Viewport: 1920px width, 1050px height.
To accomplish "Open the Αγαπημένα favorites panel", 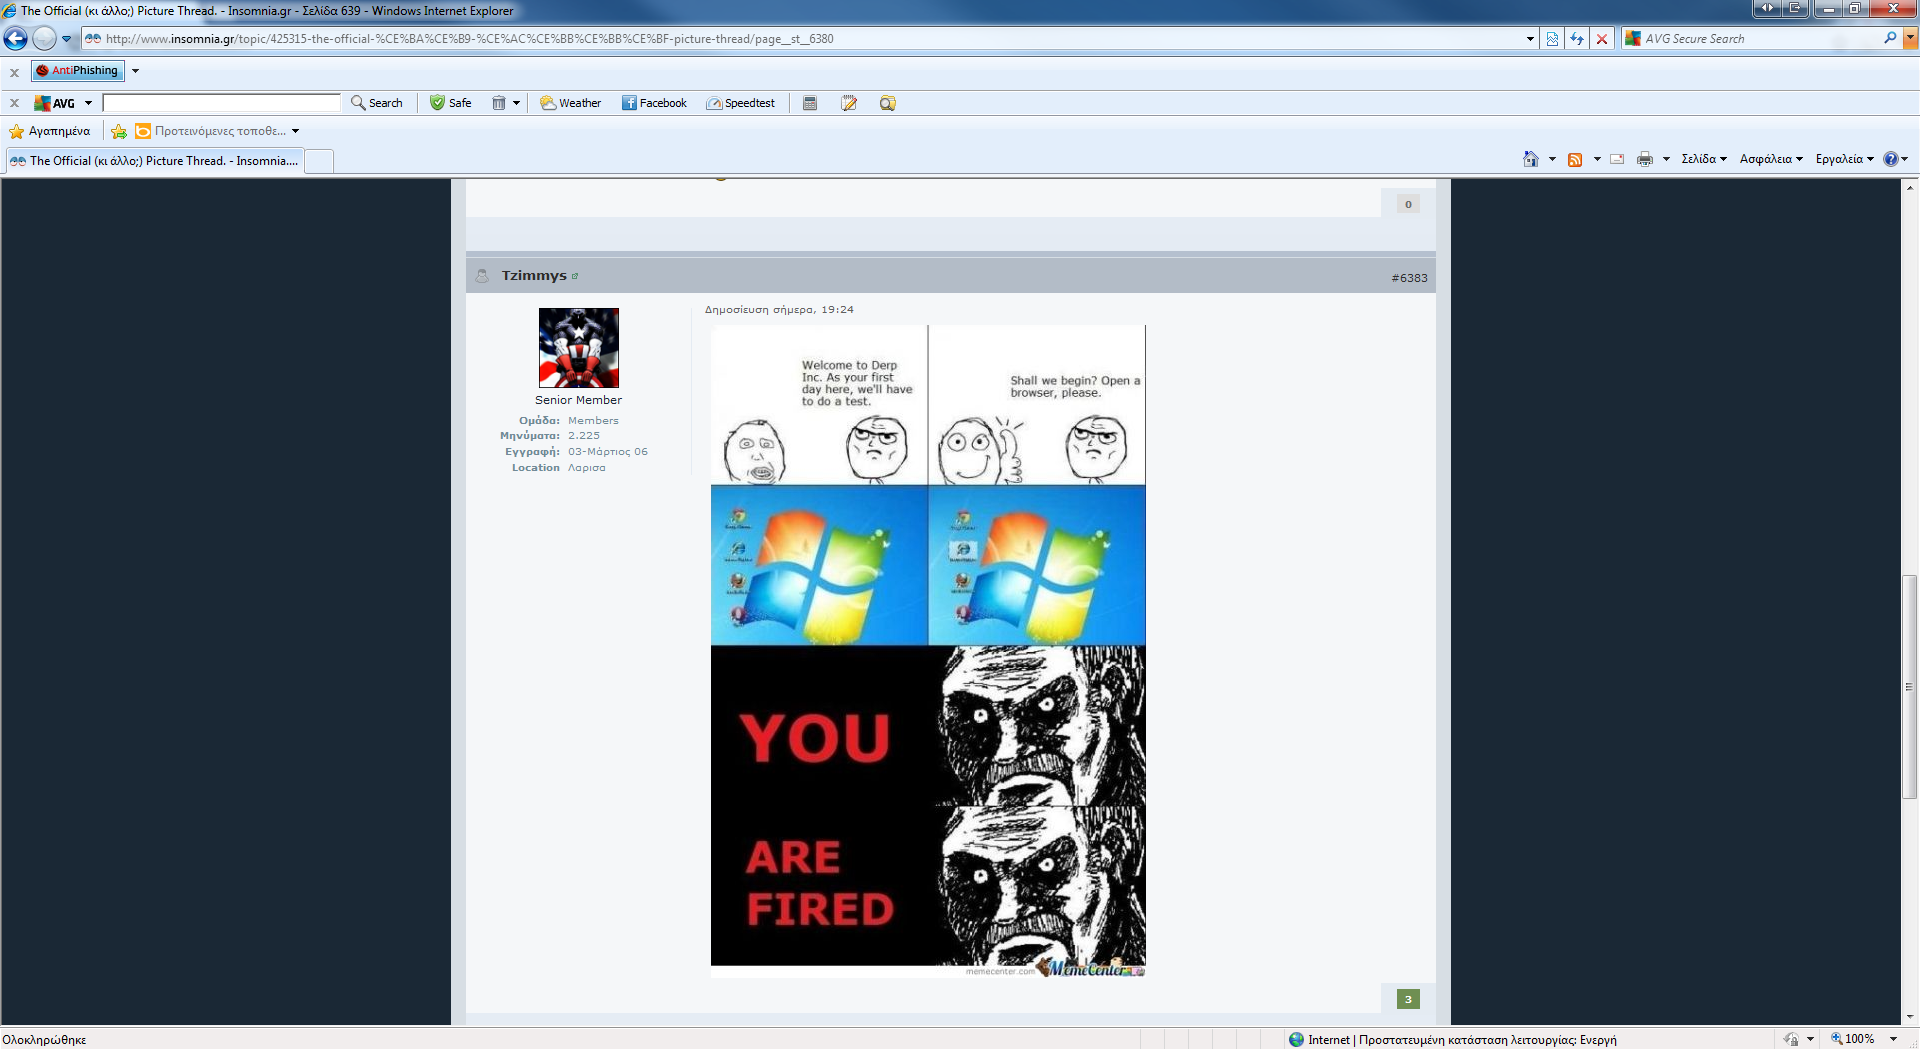I will [x=50, y=131].
